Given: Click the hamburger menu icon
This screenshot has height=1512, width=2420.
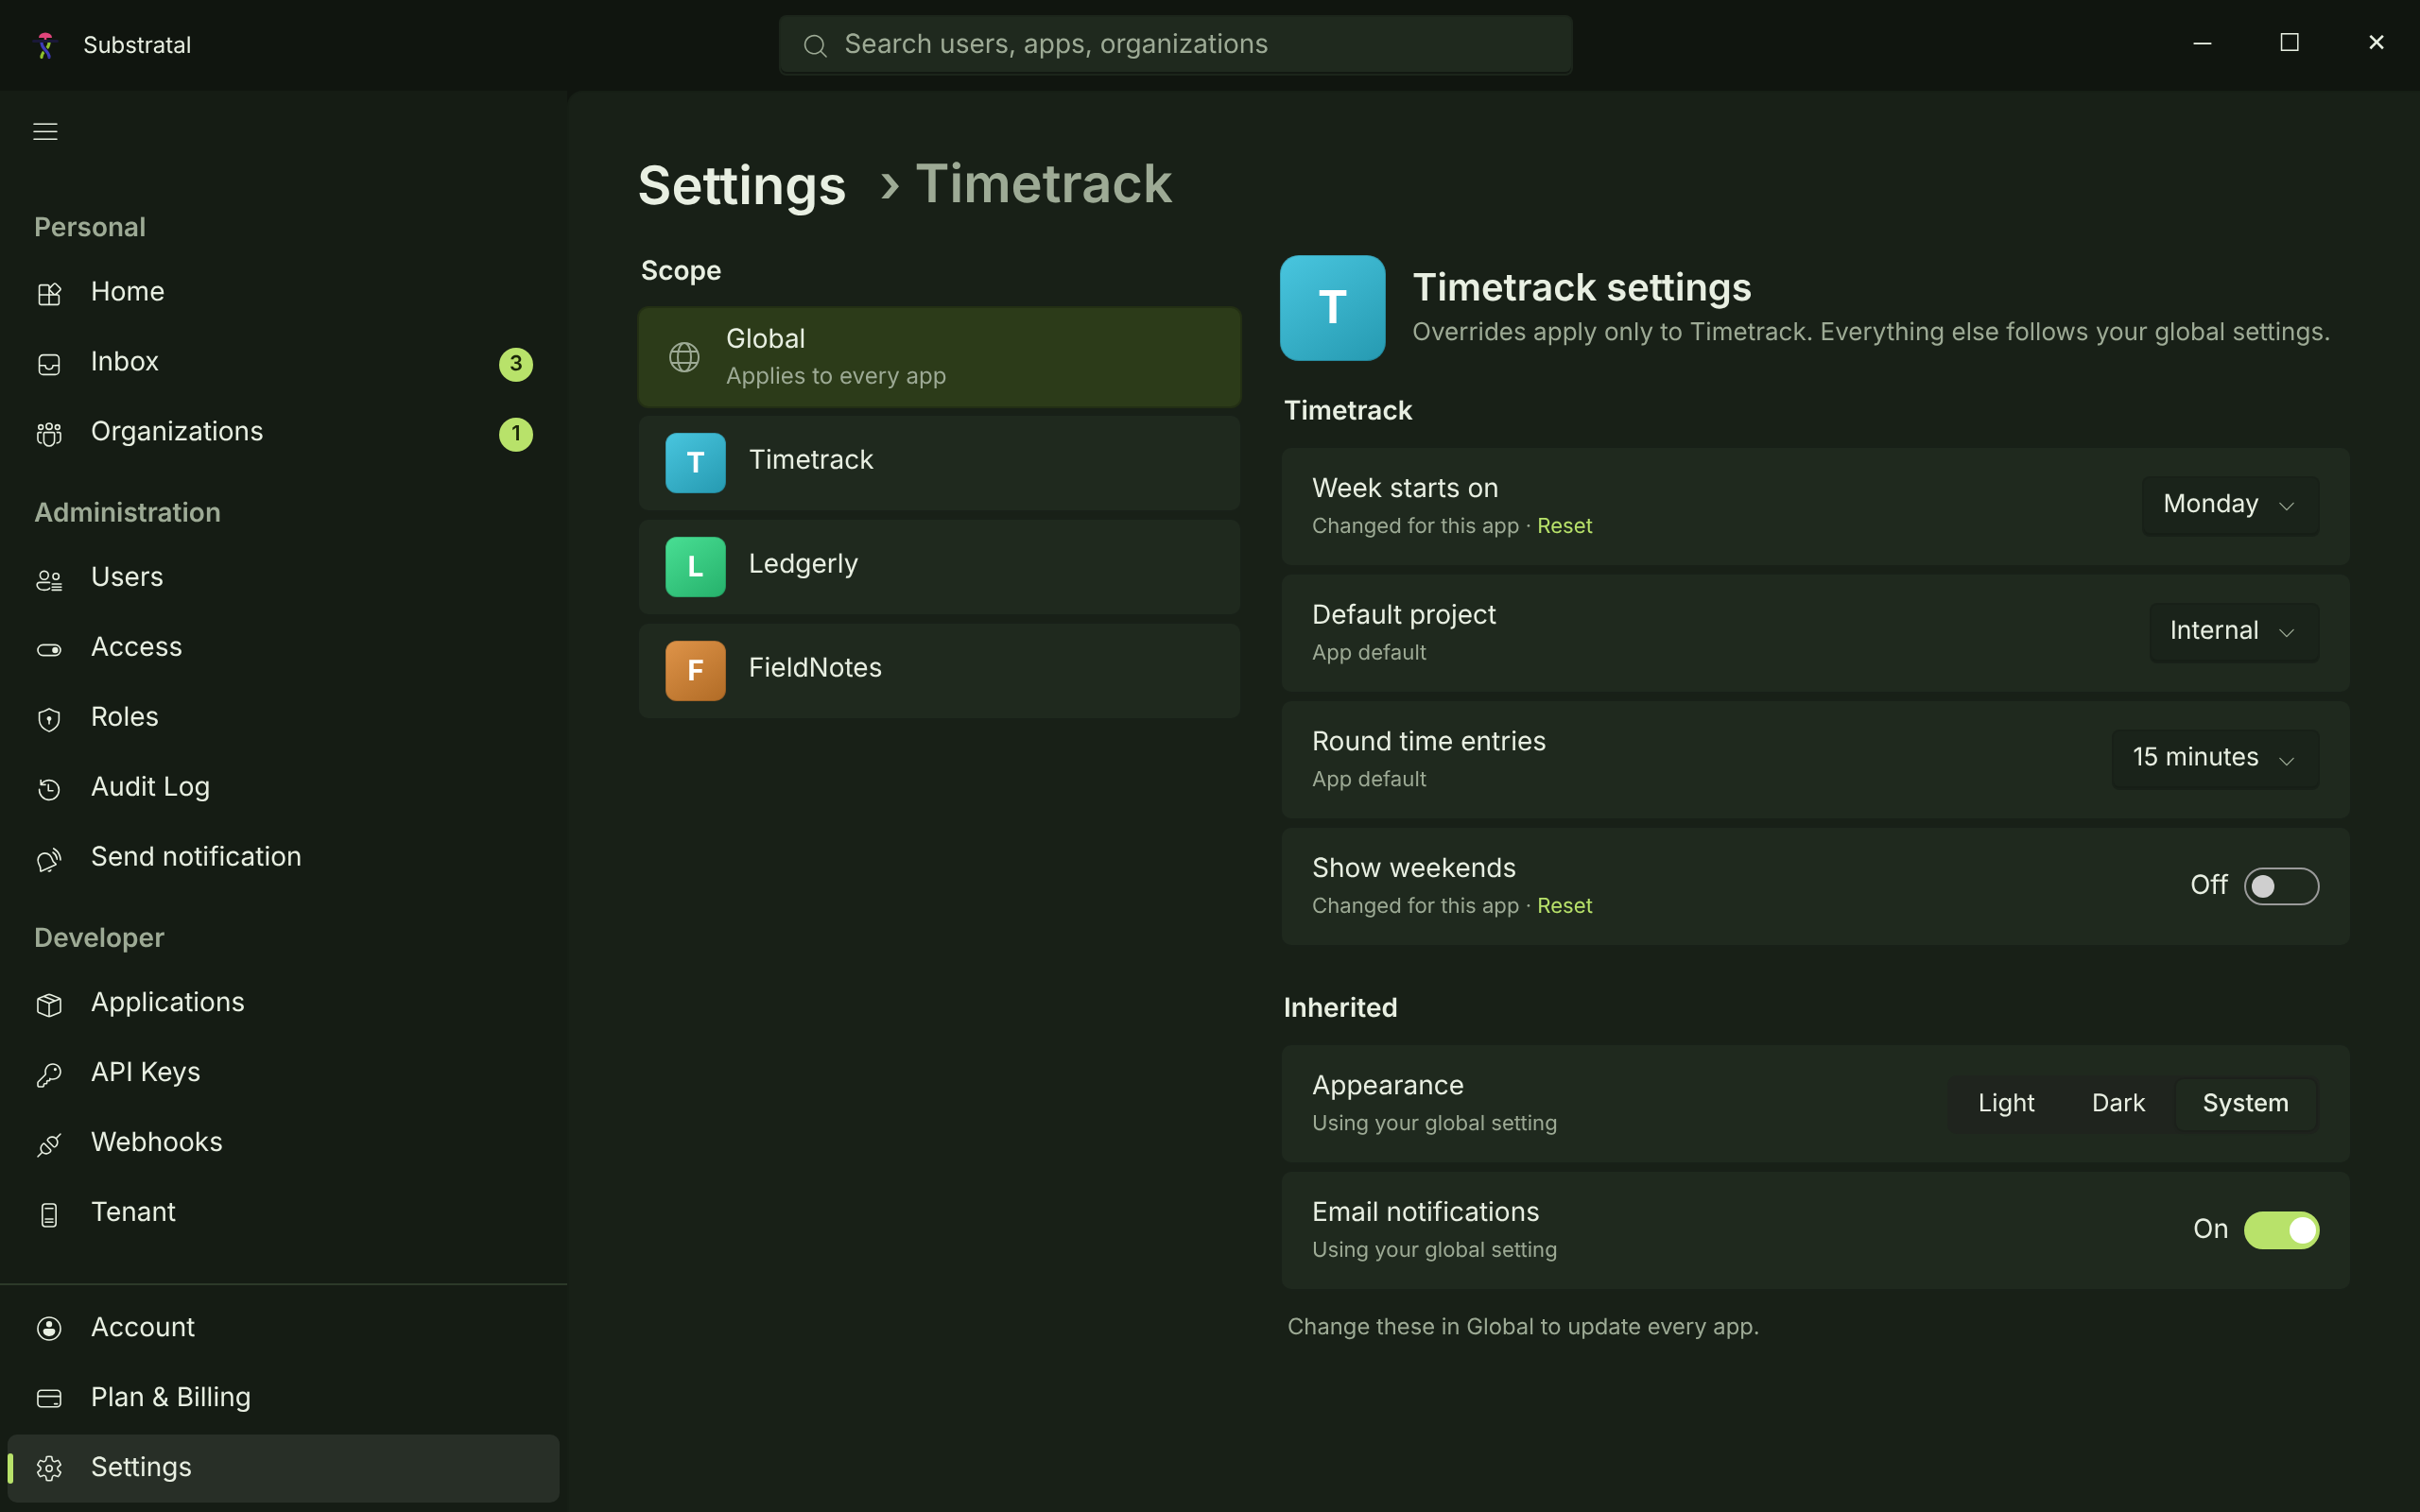Looking at the screenshot, I should pyautogui.click(x=45, y=131).
